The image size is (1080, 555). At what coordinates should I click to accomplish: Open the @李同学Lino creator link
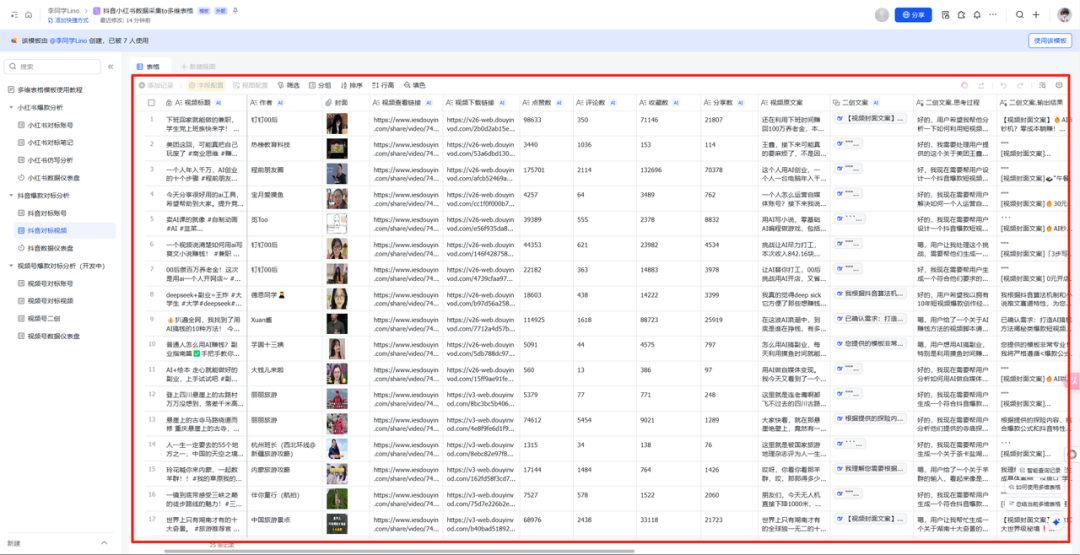pos(69,41)
